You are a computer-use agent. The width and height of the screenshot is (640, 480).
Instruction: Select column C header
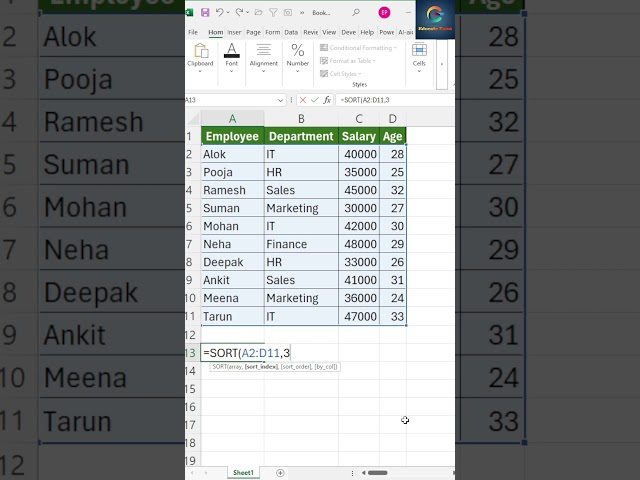click(x=359, y=119)
